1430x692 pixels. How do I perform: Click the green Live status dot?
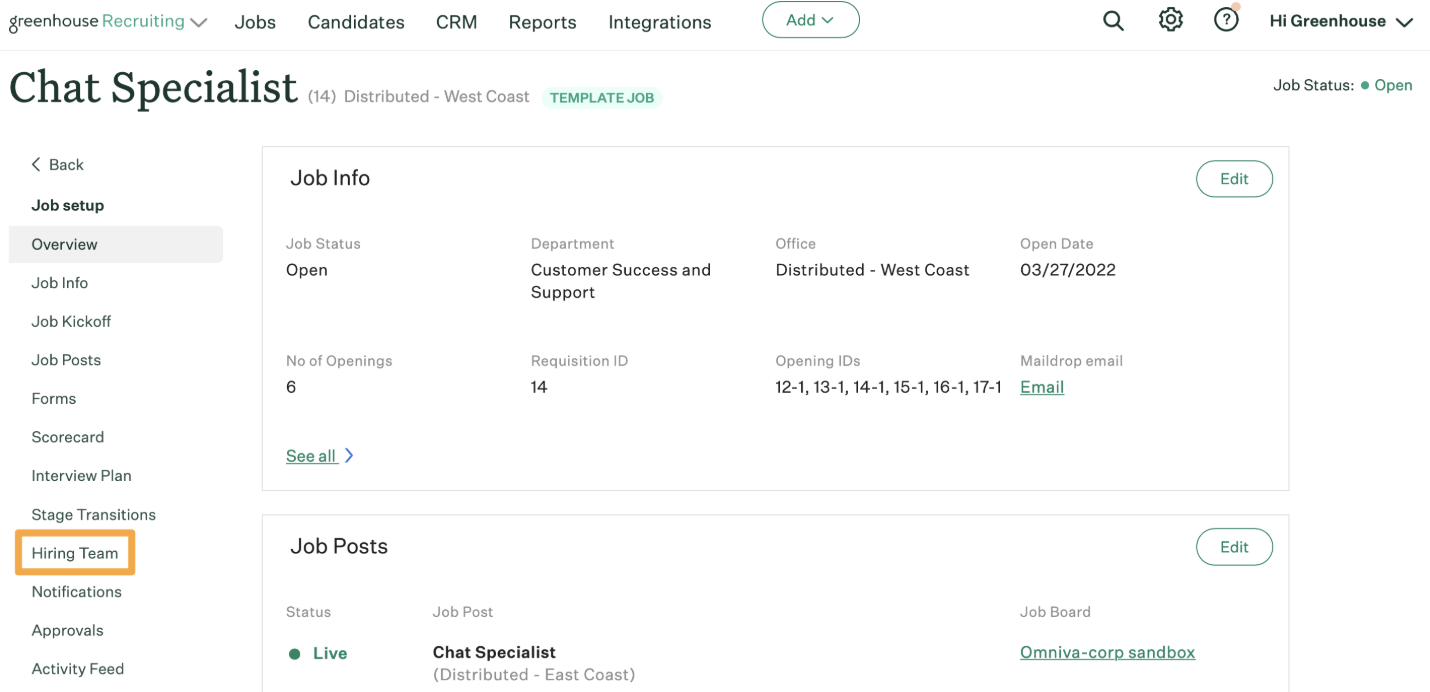tap(295, 654)
